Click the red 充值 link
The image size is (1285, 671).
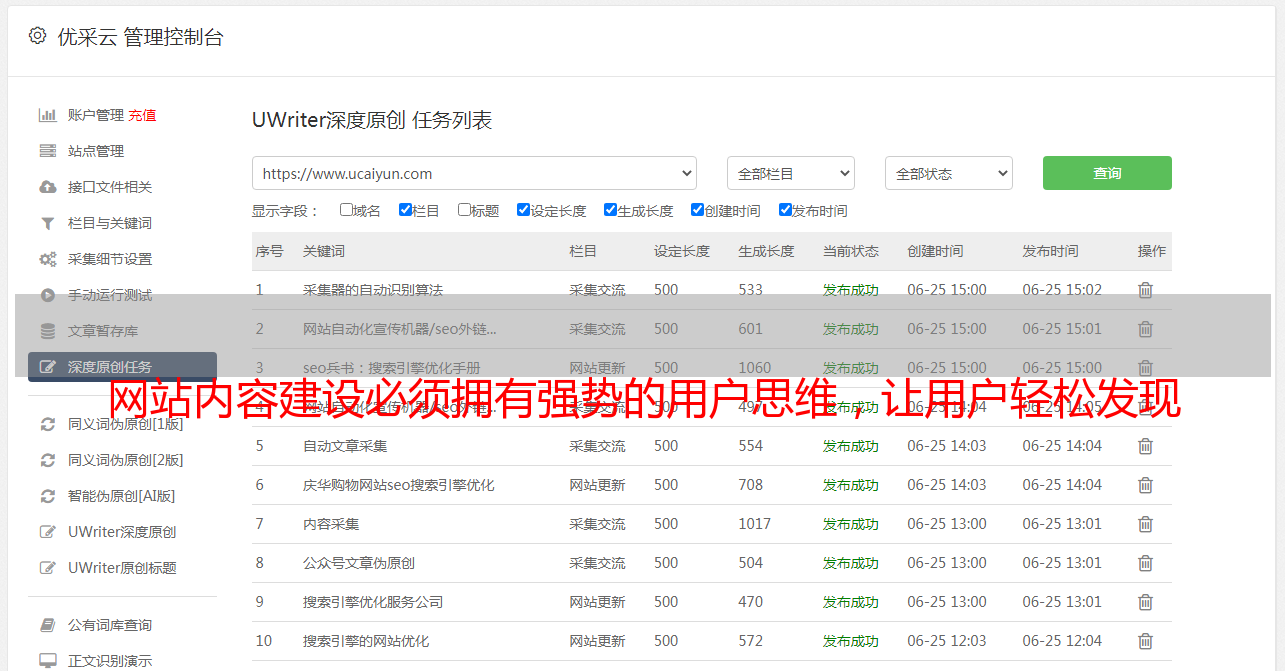pos(142,115)
